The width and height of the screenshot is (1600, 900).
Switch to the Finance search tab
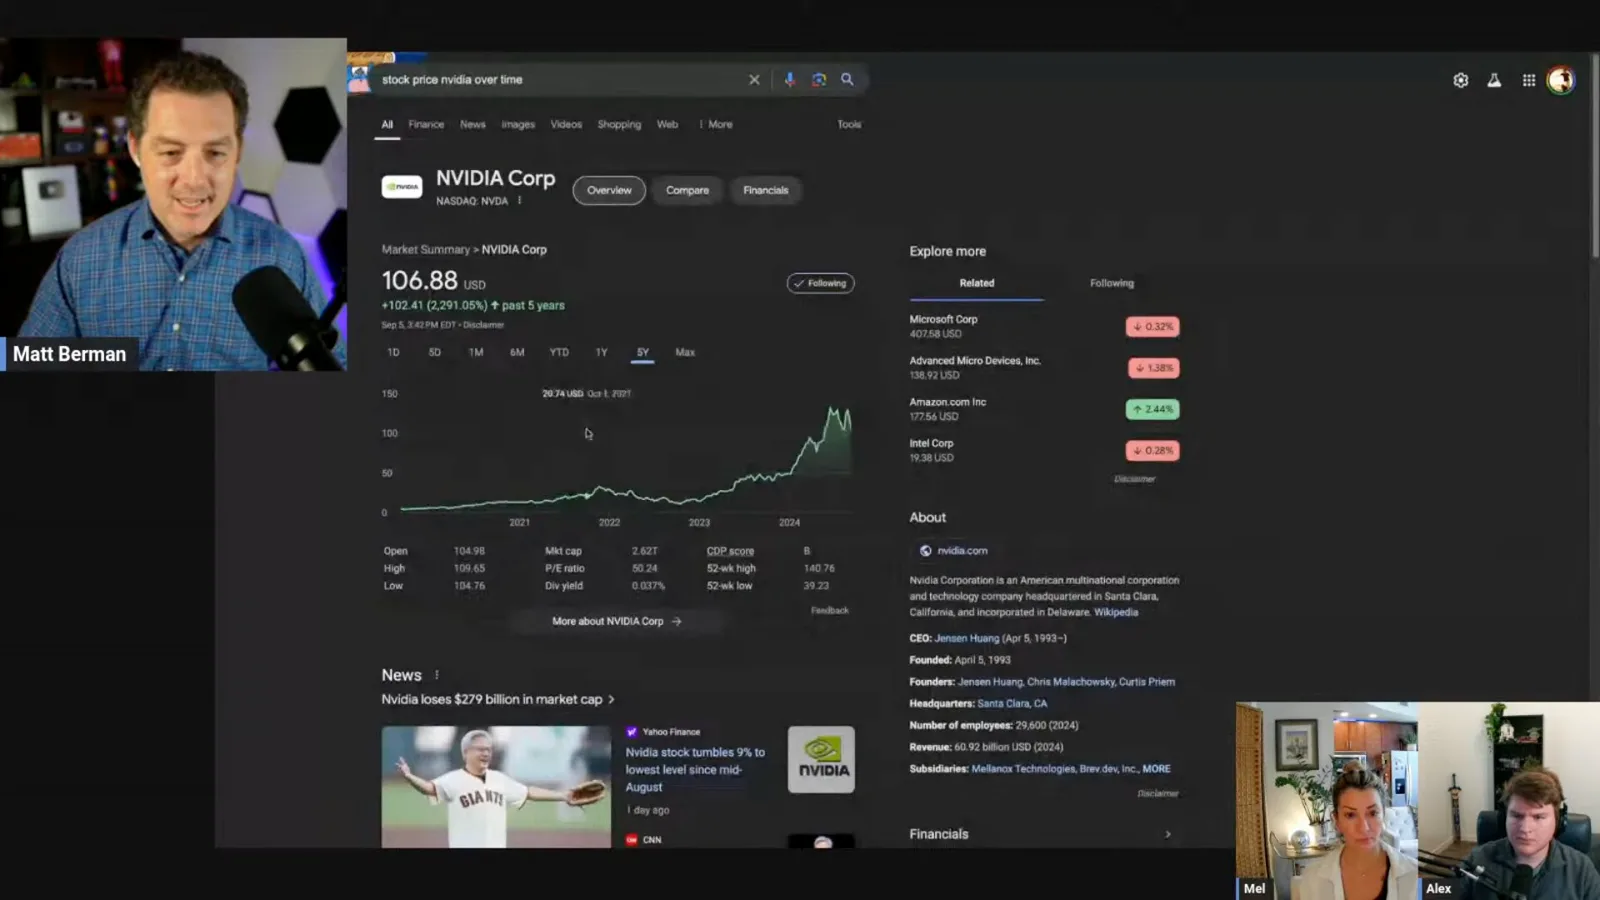[426, 125]
